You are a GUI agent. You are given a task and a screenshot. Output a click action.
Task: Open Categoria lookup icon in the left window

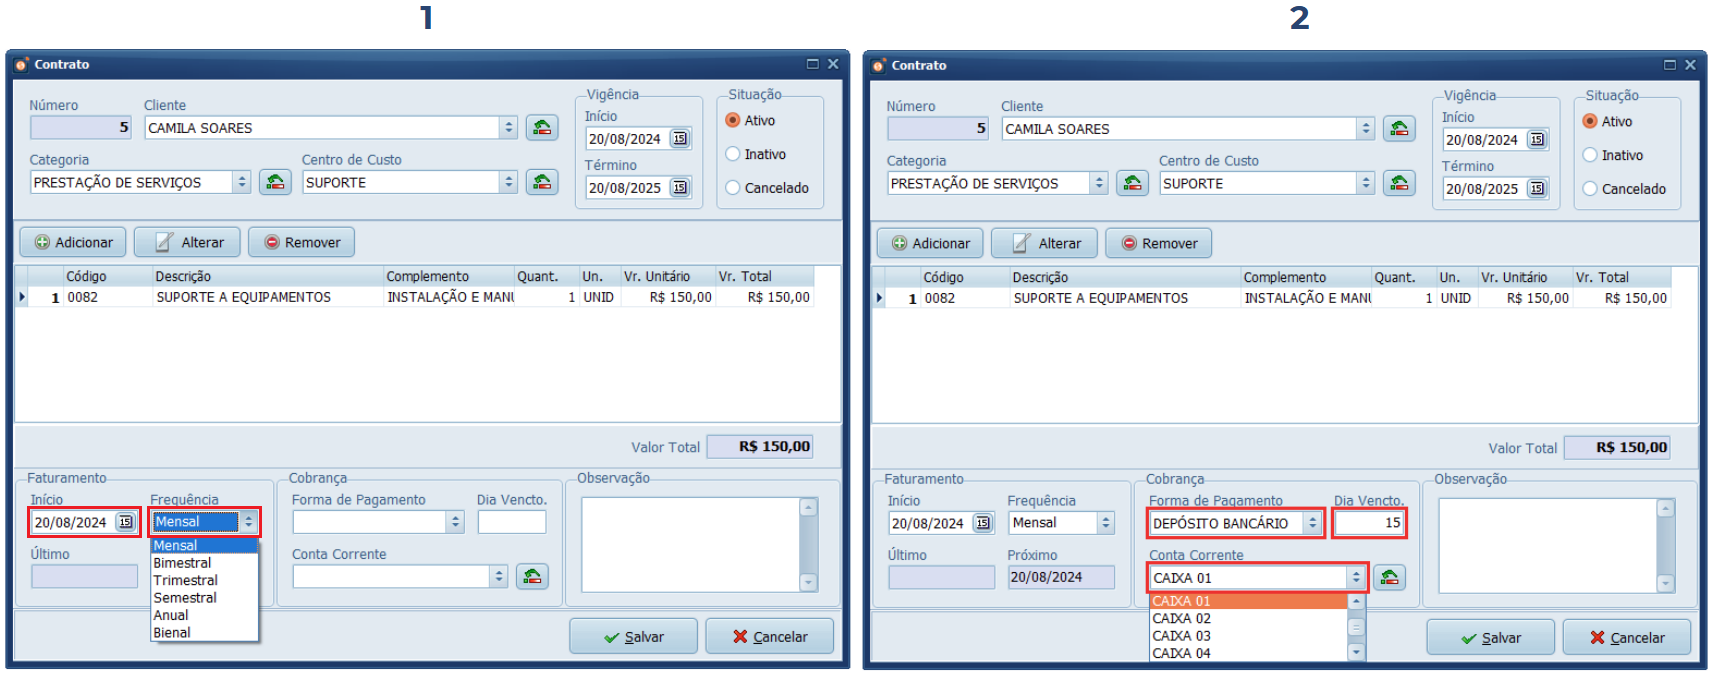[x=275, y=182]
